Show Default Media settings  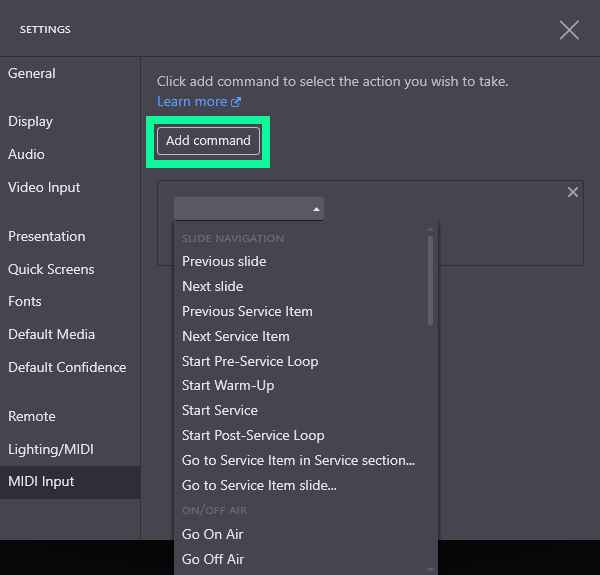coord(51,334)
